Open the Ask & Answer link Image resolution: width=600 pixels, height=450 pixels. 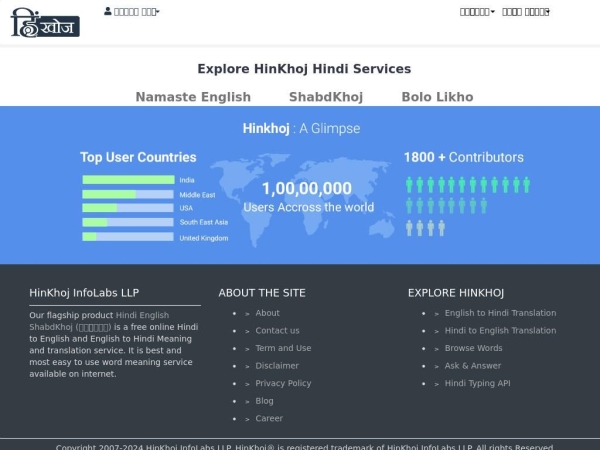click(x=473, y=366)
